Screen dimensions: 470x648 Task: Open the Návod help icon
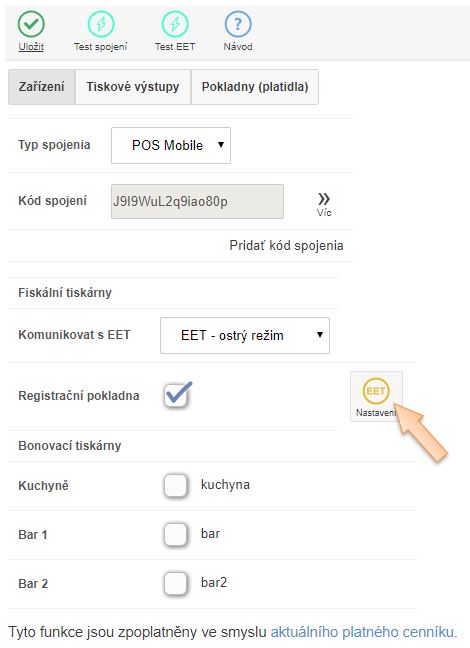[x=238, y=24]
